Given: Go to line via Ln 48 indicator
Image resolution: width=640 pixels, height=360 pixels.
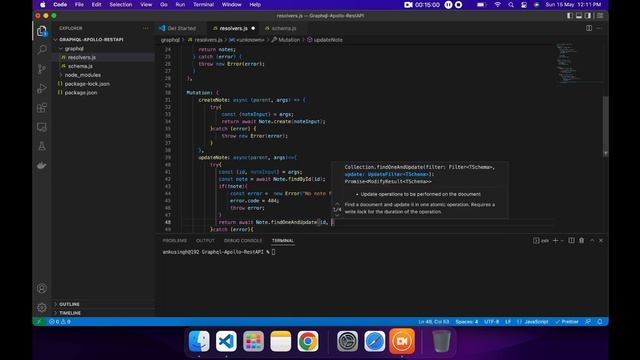Looking at the screenshot, I should click(x=433, y=322).
